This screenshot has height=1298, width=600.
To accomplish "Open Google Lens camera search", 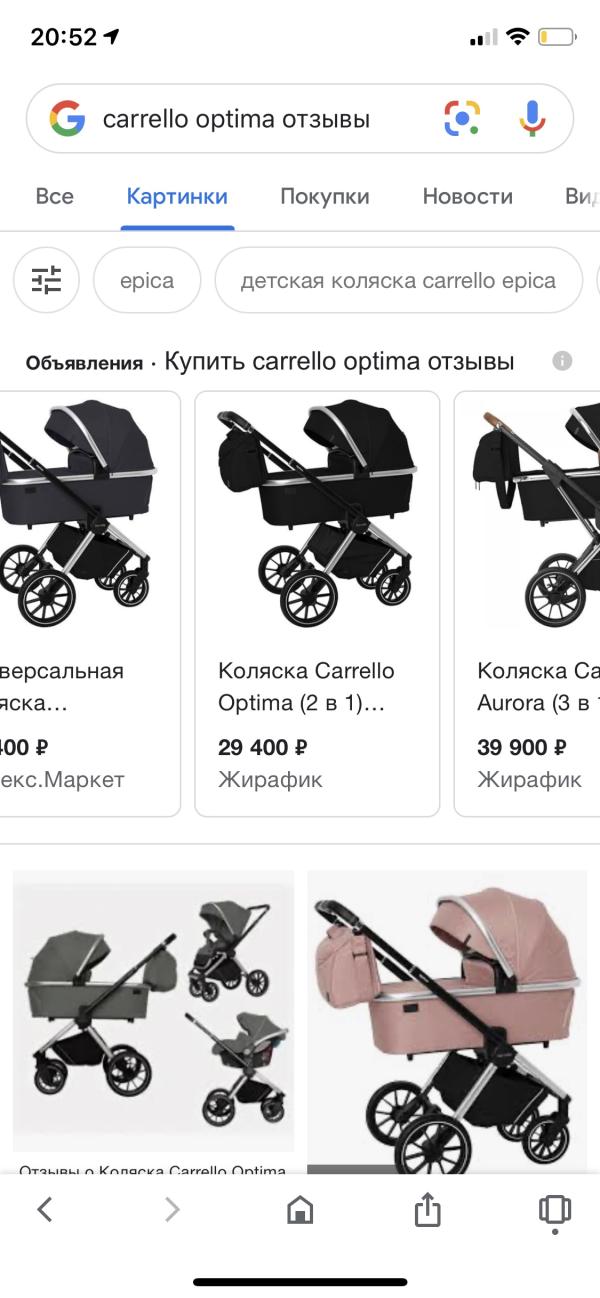I will [x=462, y=120].
